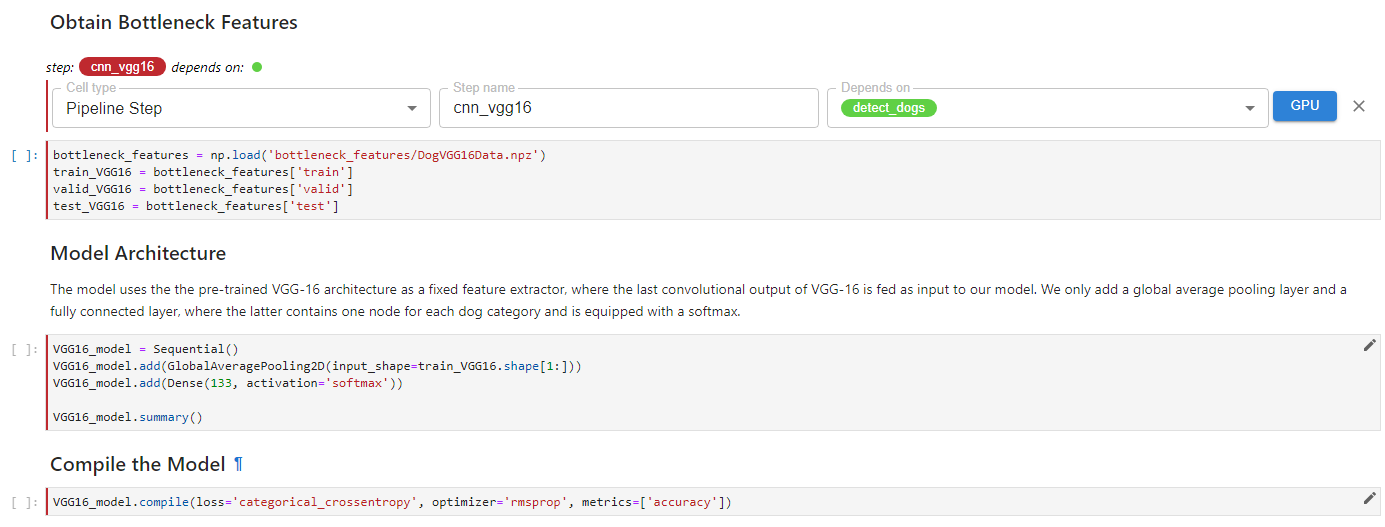Click the Obtain Bottleneck Features heading

coord(174,22)
